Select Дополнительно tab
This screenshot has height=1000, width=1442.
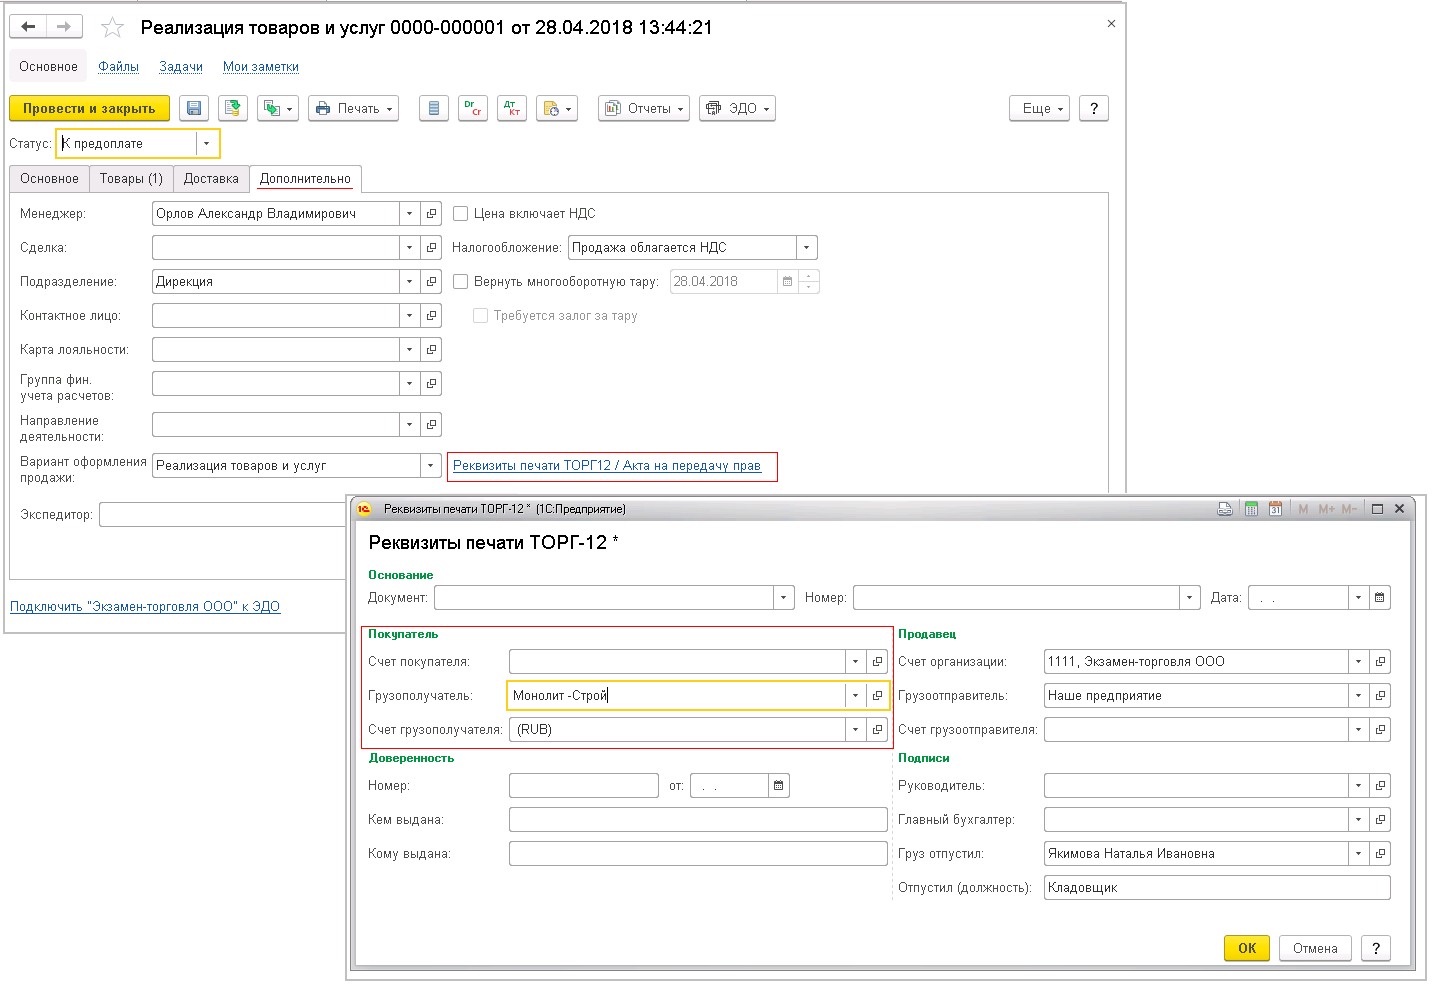[305, 178]
